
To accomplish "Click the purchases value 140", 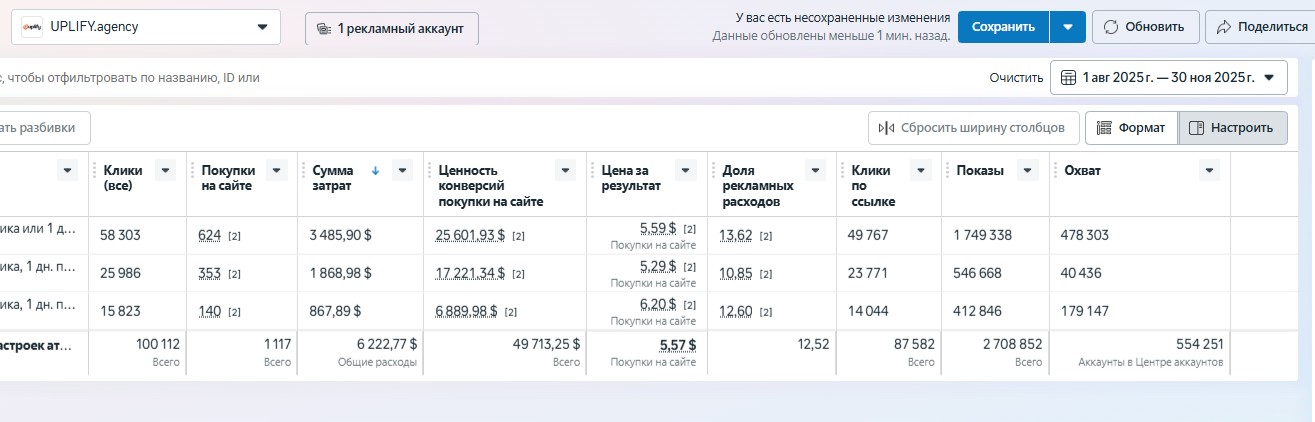I will click(x=210, y=311).
